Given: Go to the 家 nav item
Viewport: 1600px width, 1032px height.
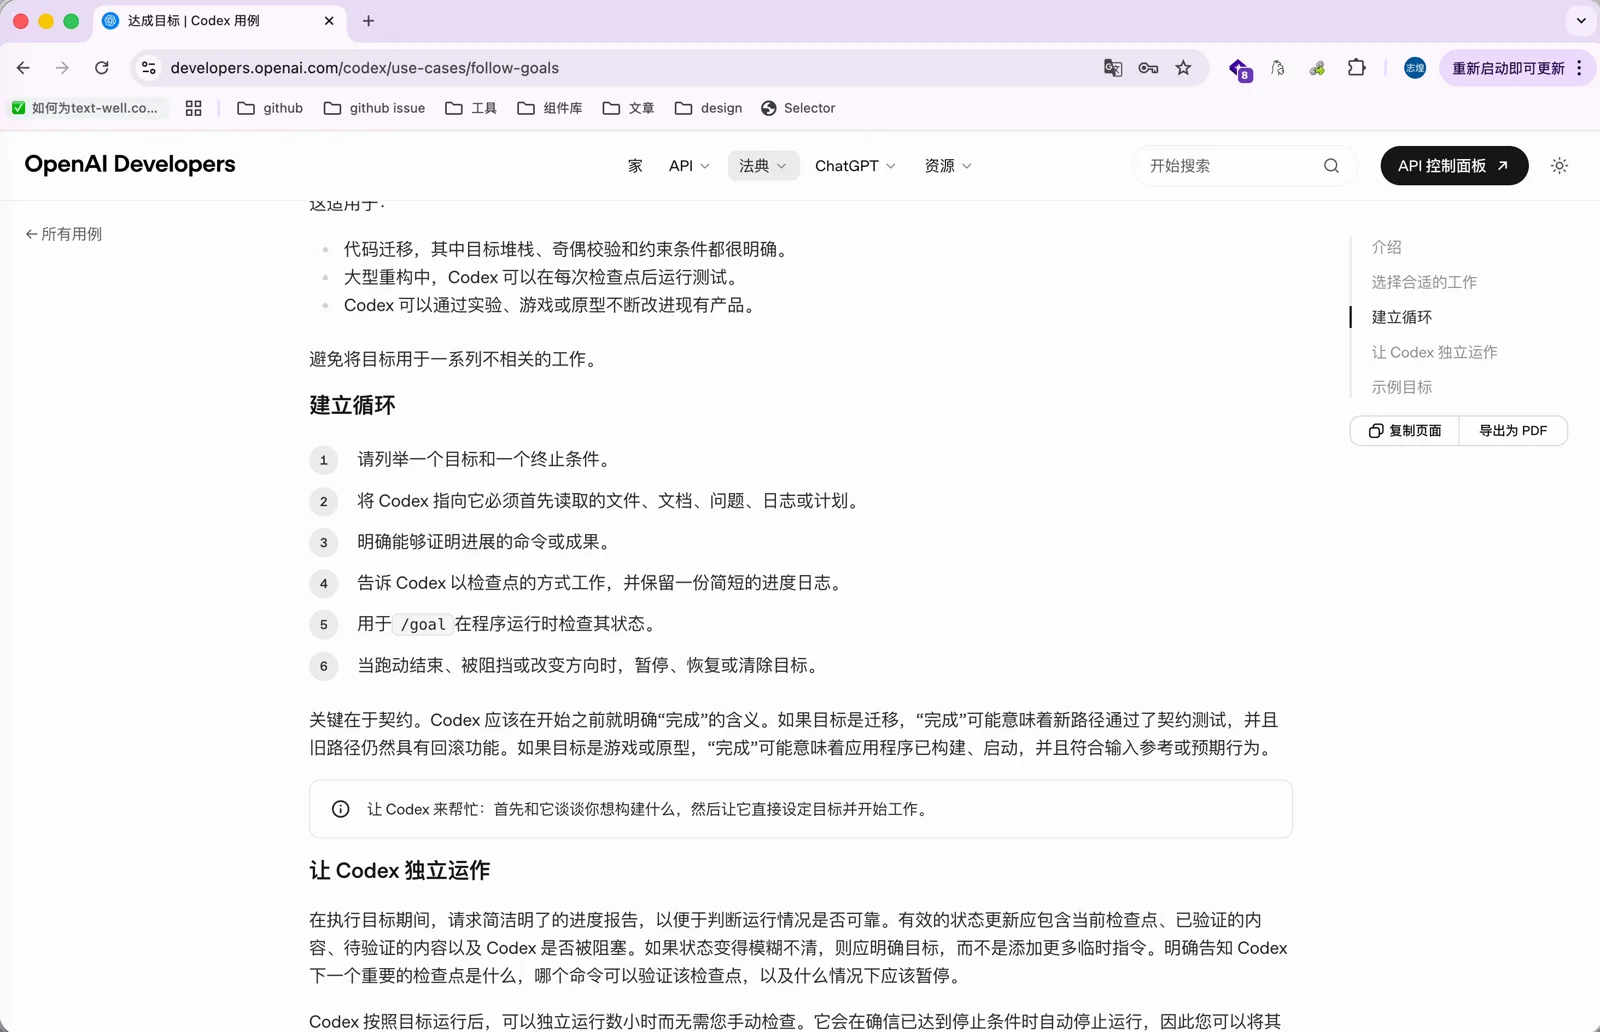Looking at the screenshot, I should coord(635,166).
